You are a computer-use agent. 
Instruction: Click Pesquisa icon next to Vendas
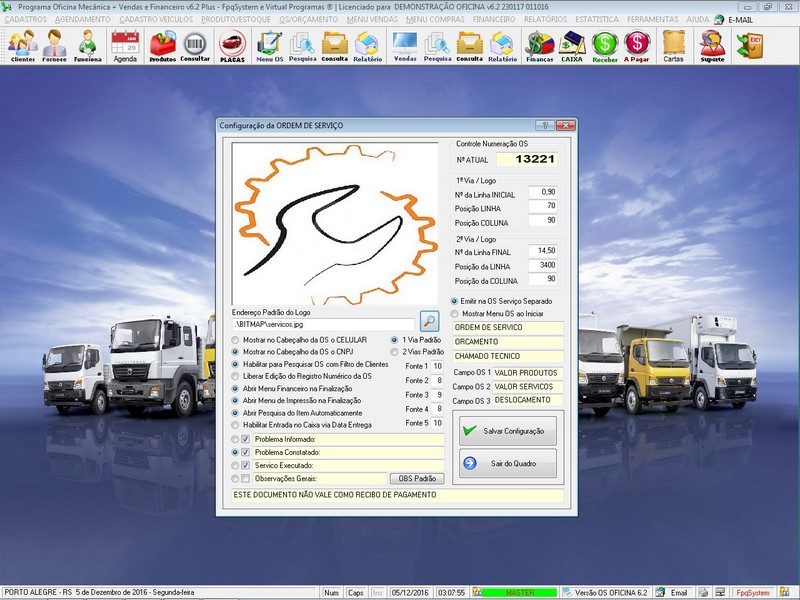[437, 46]
